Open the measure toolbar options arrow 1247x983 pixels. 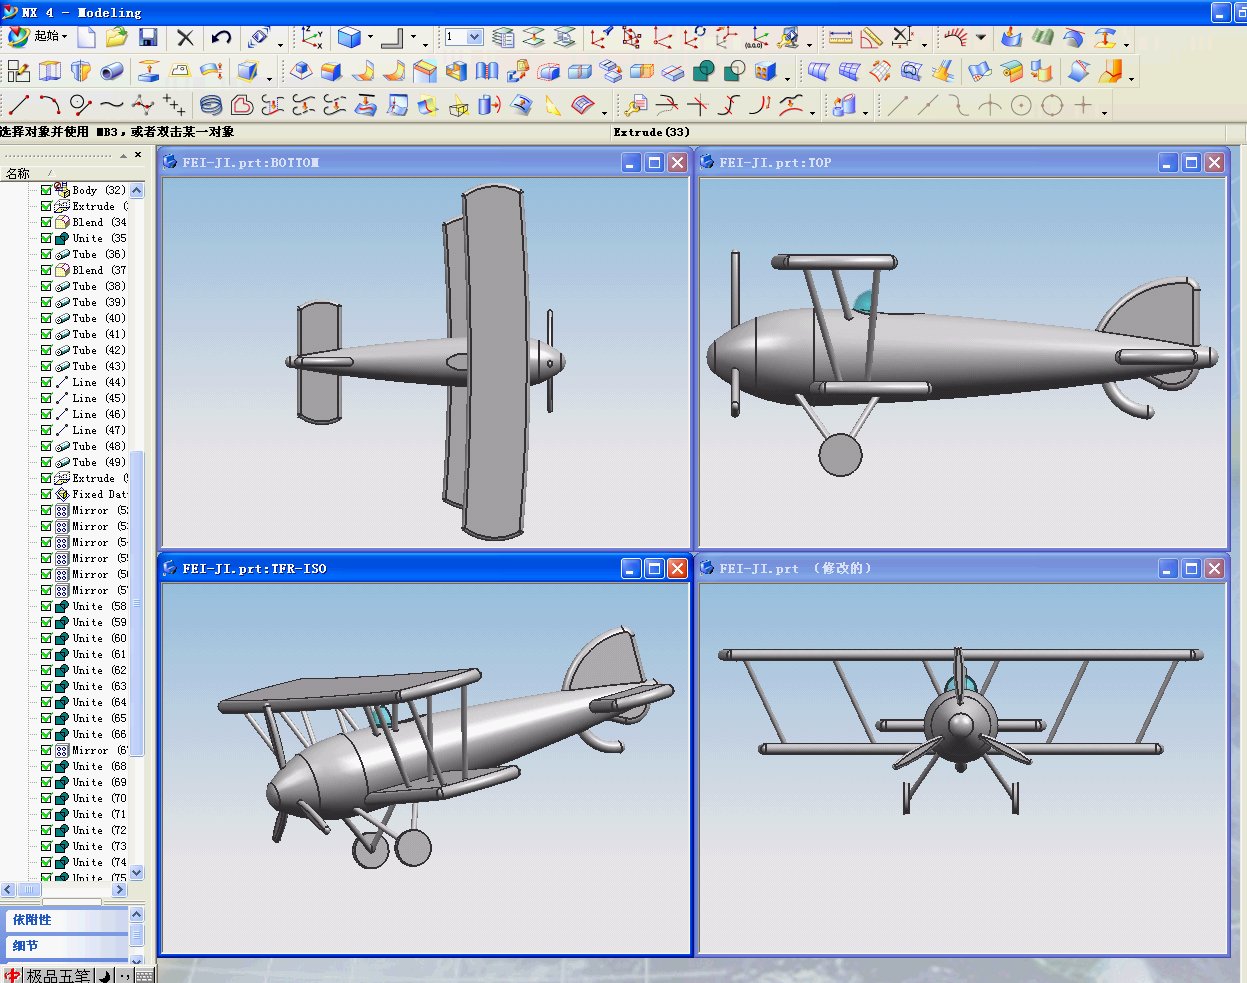924,44
